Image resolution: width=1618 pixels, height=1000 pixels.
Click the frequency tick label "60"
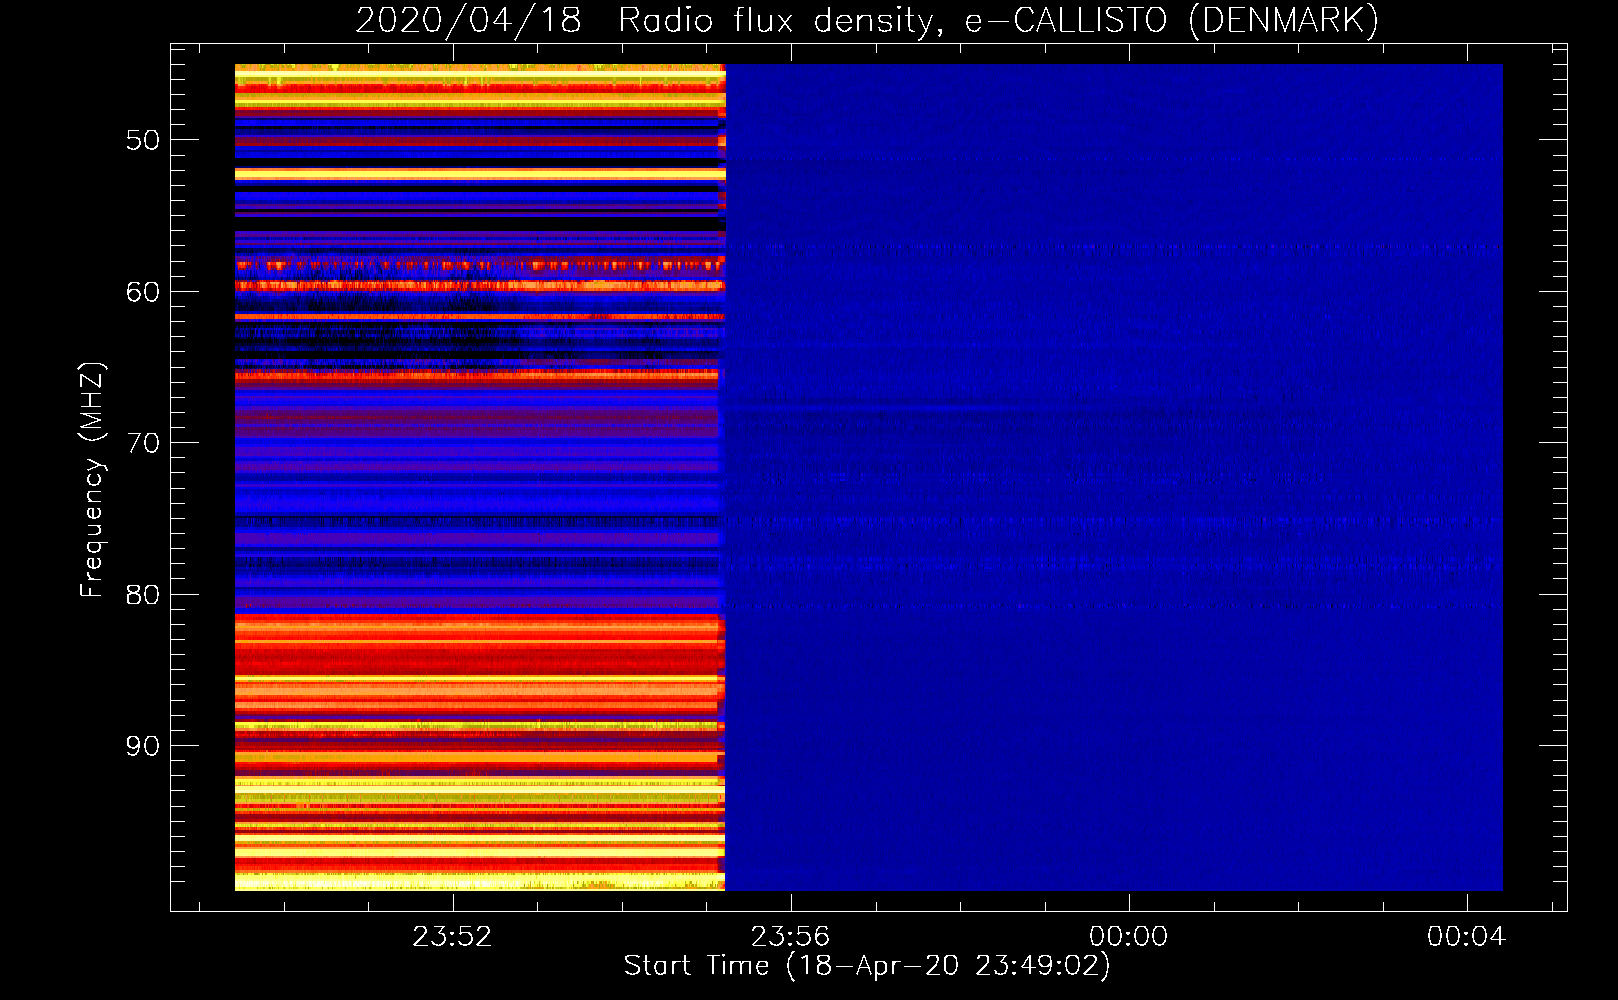click(x=143, y=292)
